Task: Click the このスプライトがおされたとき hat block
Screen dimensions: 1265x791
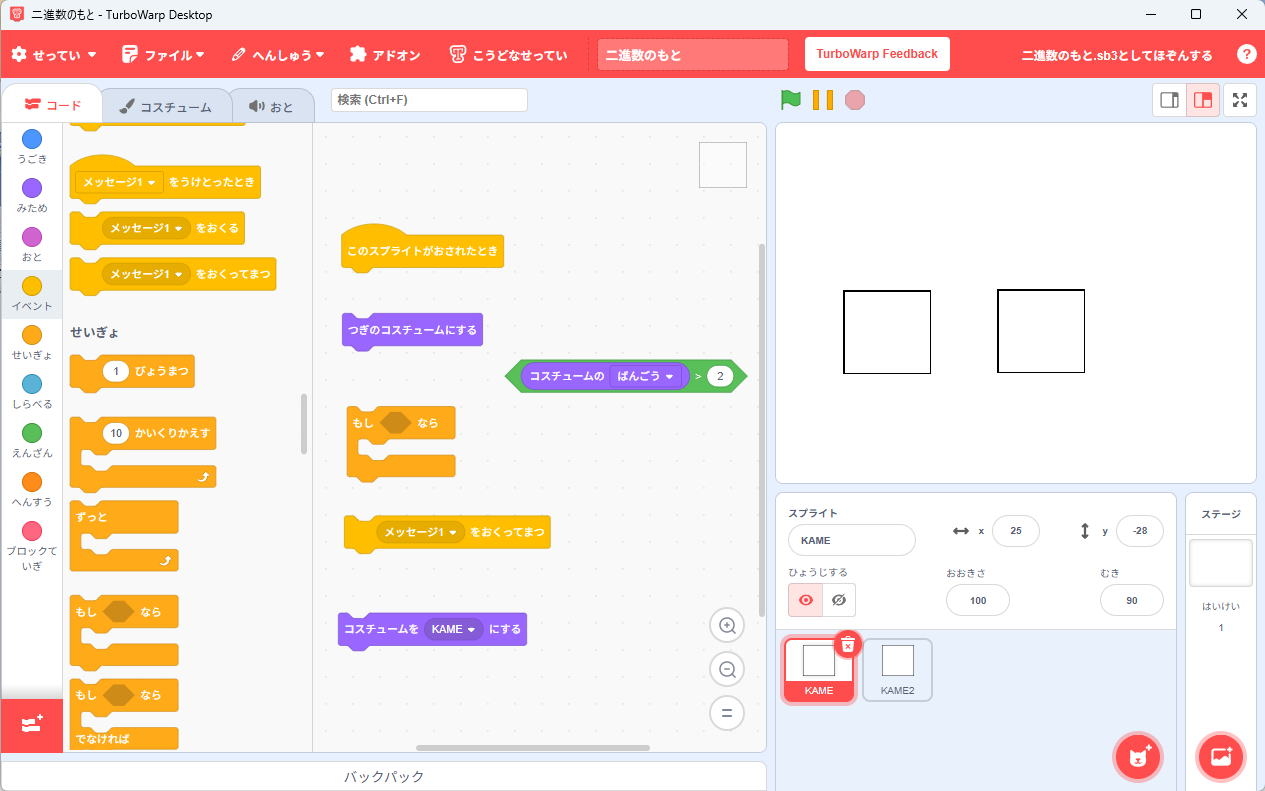Action: (422, 247)
